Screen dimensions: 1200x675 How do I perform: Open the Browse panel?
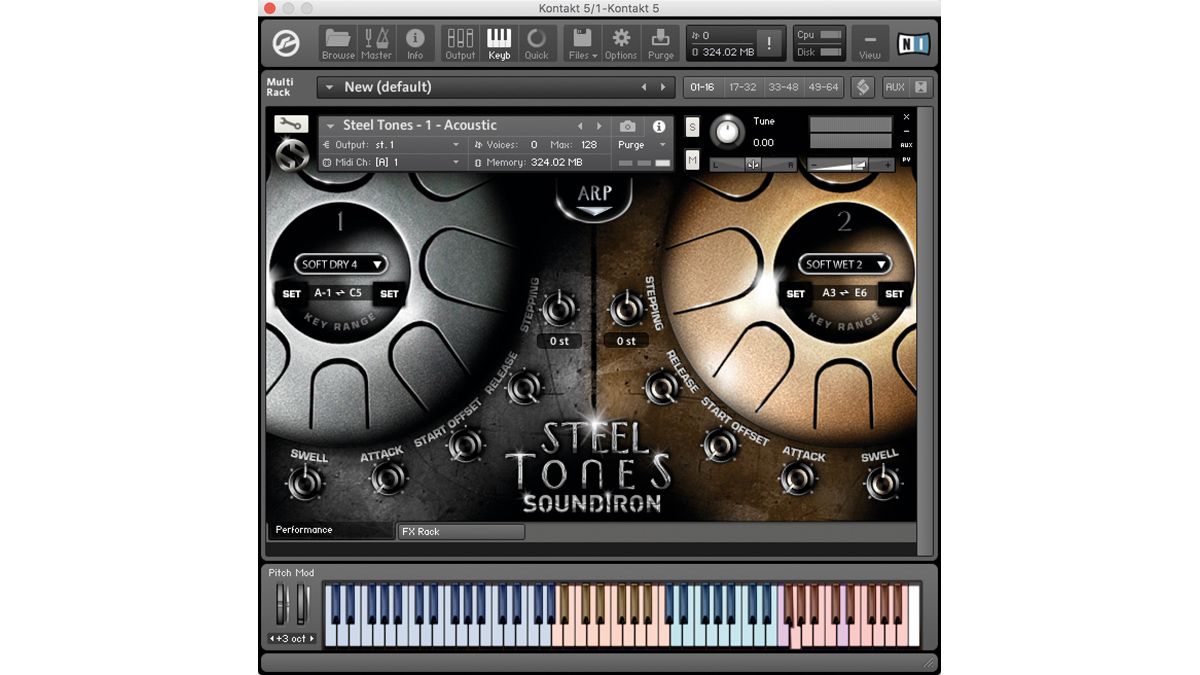(338, 42)
